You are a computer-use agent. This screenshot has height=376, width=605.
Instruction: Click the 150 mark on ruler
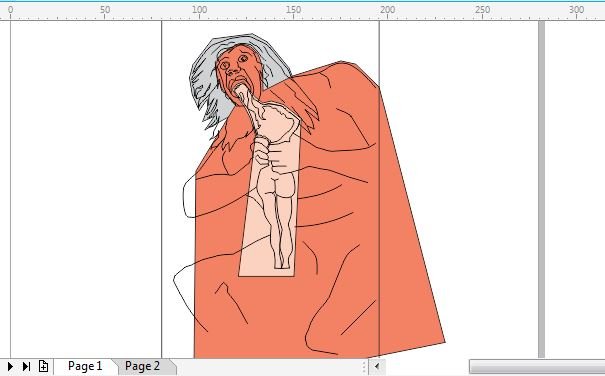point(293,10)
